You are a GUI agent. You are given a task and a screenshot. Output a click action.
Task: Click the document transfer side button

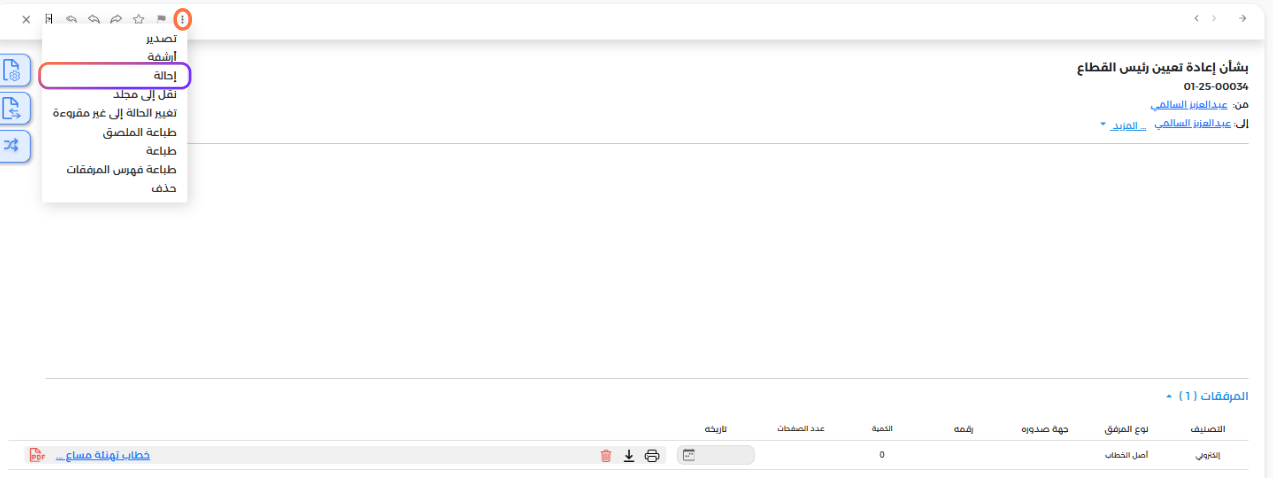coord(12,108)
